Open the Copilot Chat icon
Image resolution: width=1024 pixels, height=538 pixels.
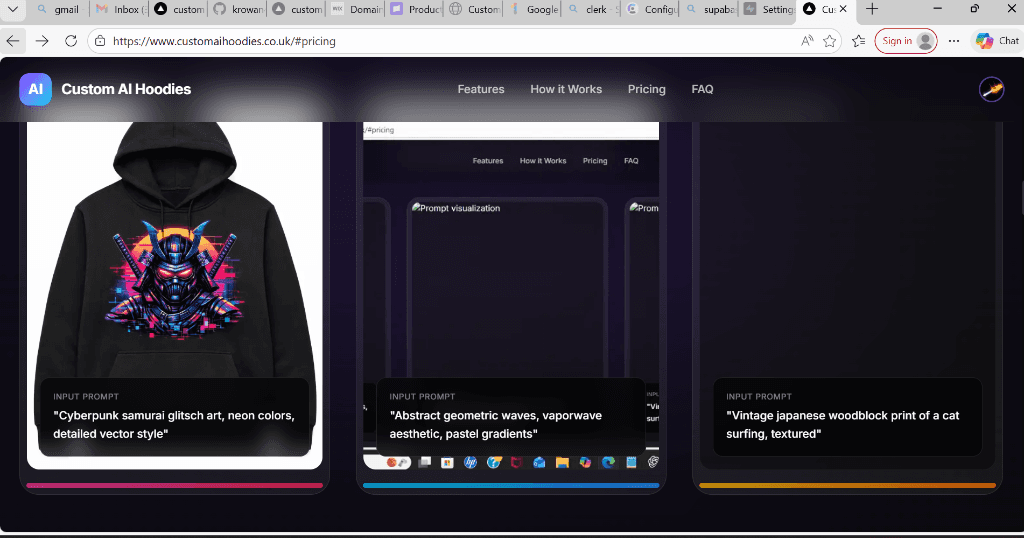996,41
